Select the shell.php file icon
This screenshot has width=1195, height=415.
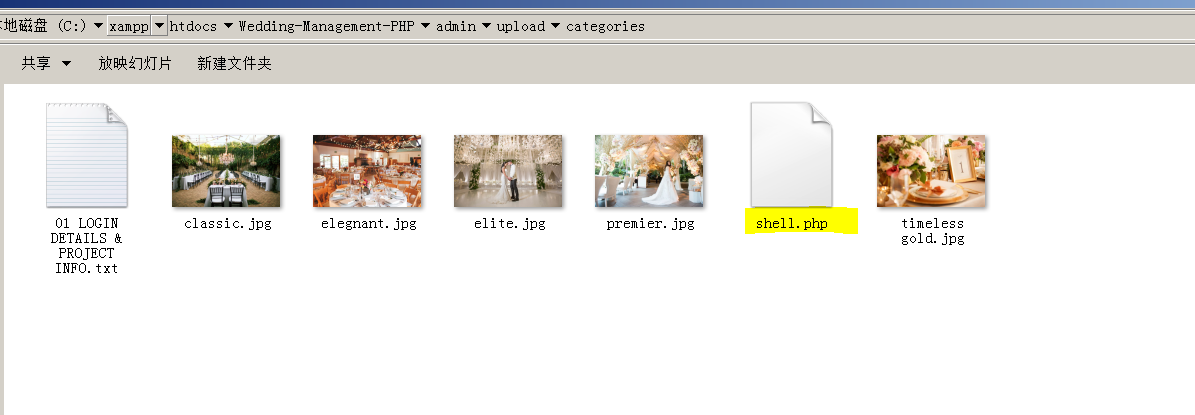pyautogui.click(x=791, y=155)
